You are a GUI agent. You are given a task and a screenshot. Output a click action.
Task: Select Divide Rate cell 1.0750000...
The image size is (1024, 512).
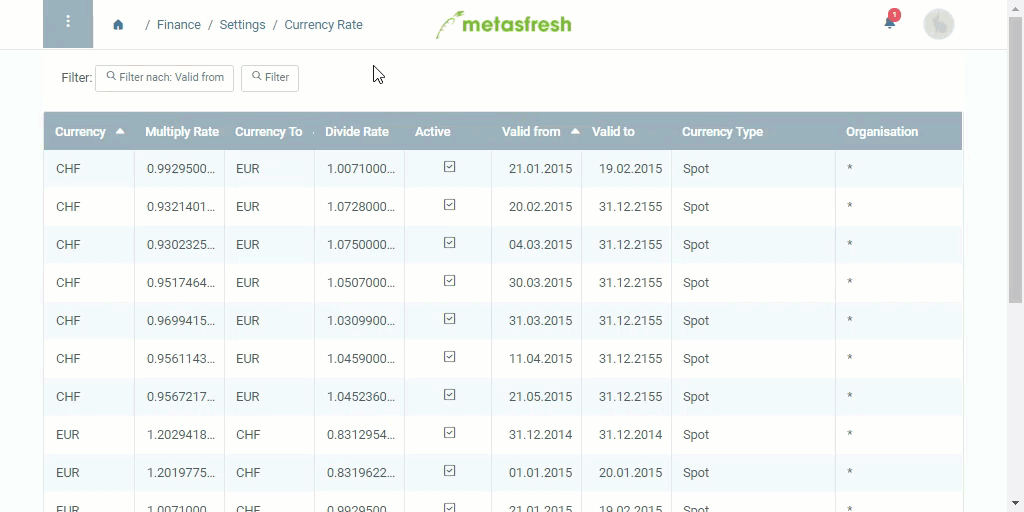click(x=360, y=244)
